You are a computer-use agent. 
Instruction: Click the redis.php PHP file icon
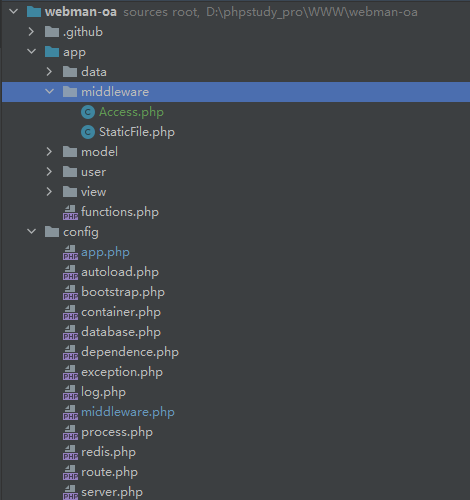(70, 452)
